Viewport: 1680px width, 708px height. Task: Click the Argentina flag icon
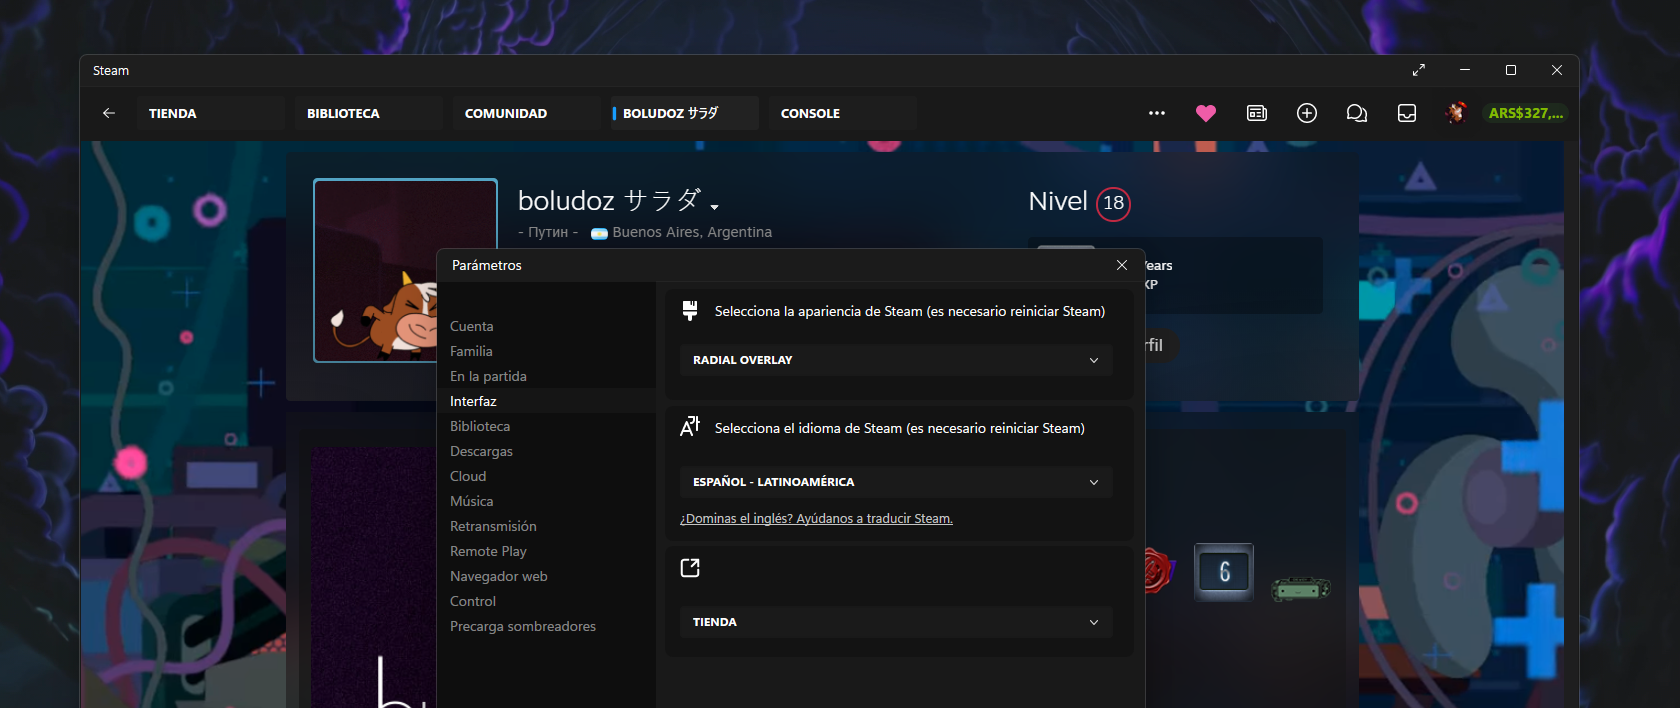click(x=599, y=233)
